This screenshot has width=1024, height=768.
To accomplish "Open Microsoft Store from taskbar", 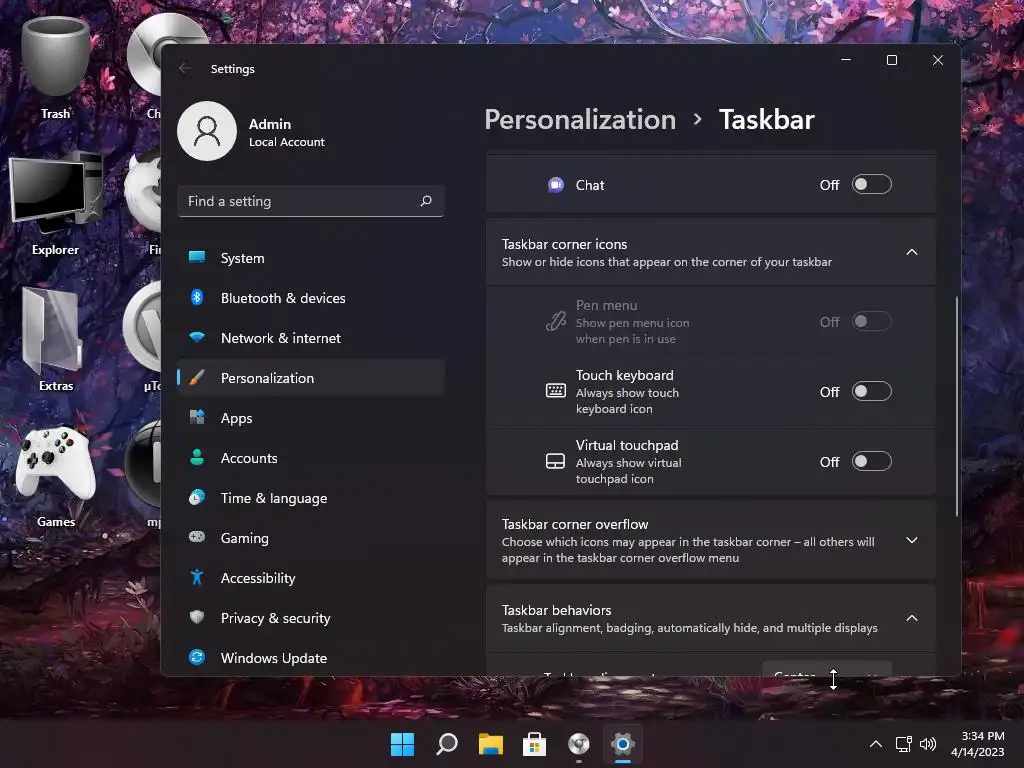I will (534, 744).
